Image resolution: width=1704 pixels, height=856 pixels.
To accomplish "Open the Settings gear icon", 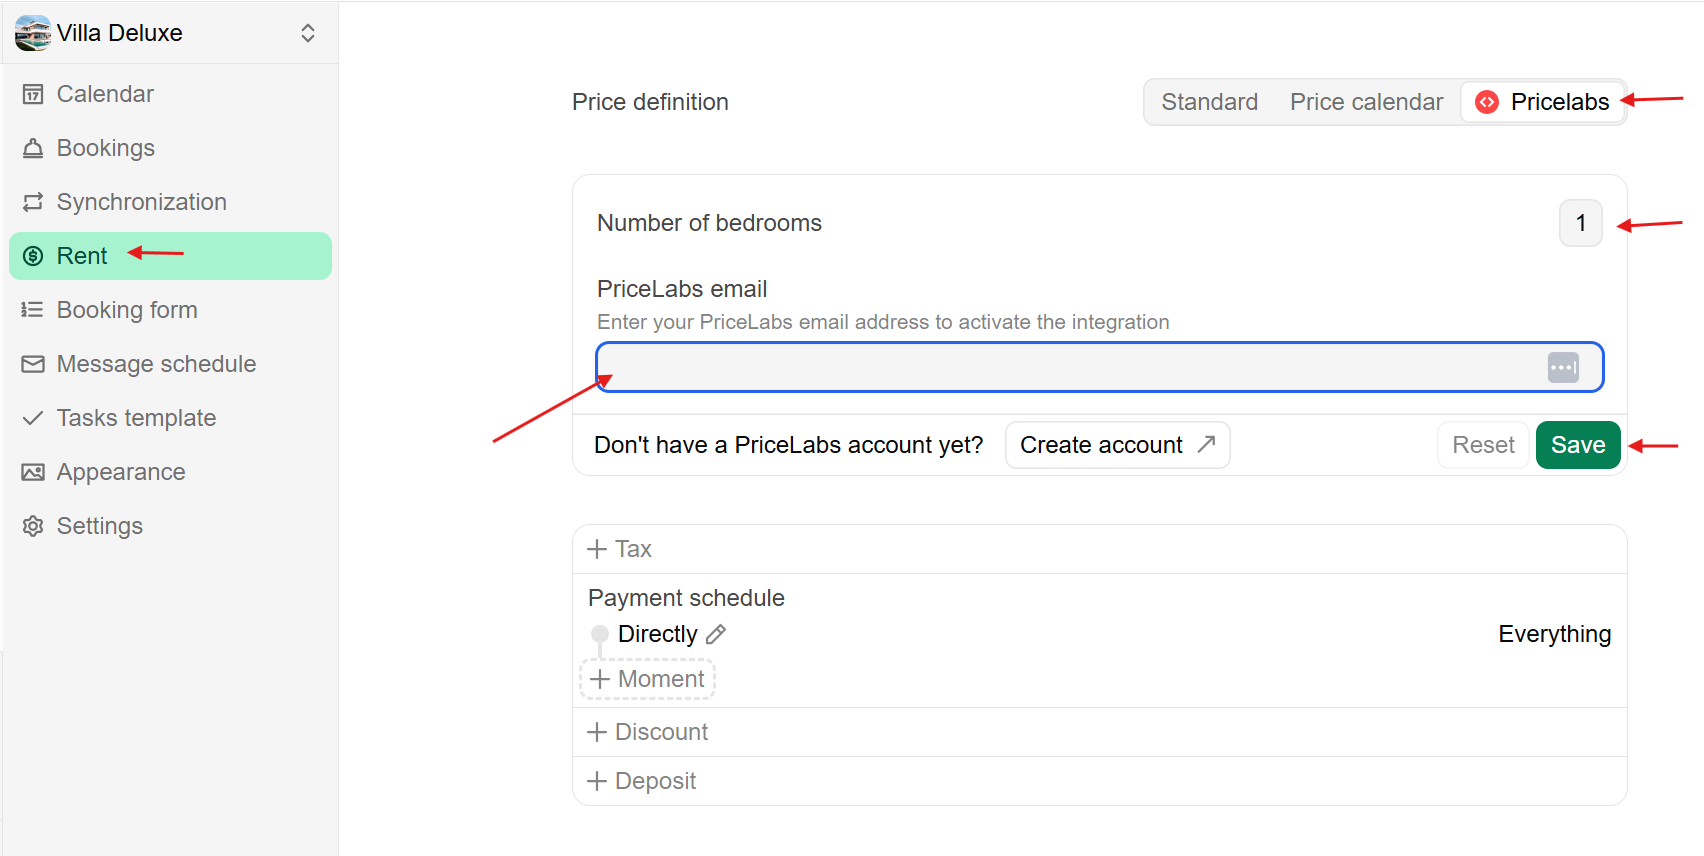I will click(33, 526).
